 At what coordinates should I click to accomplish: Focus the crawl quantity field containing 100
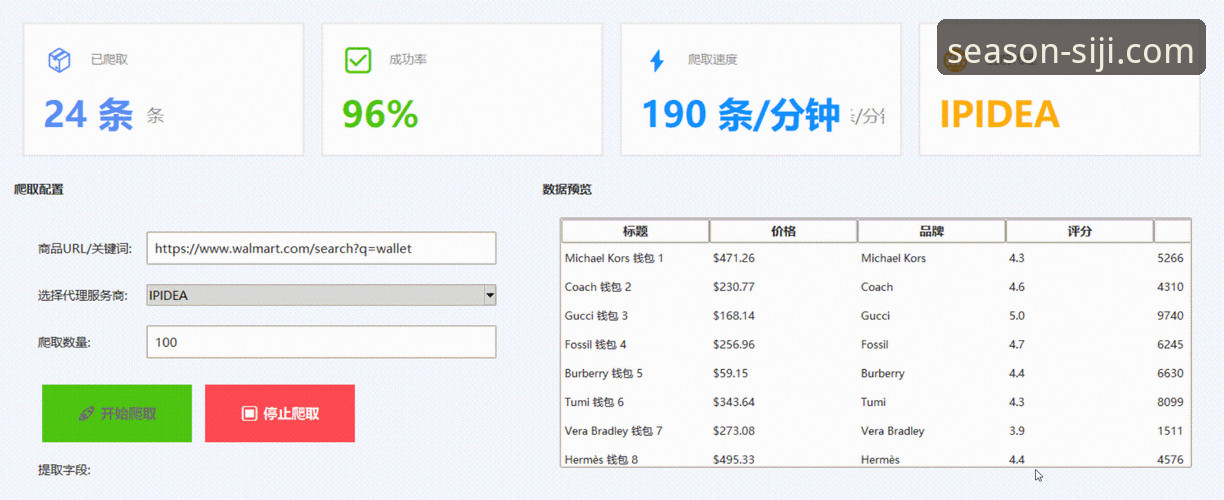tap(321, 342)
